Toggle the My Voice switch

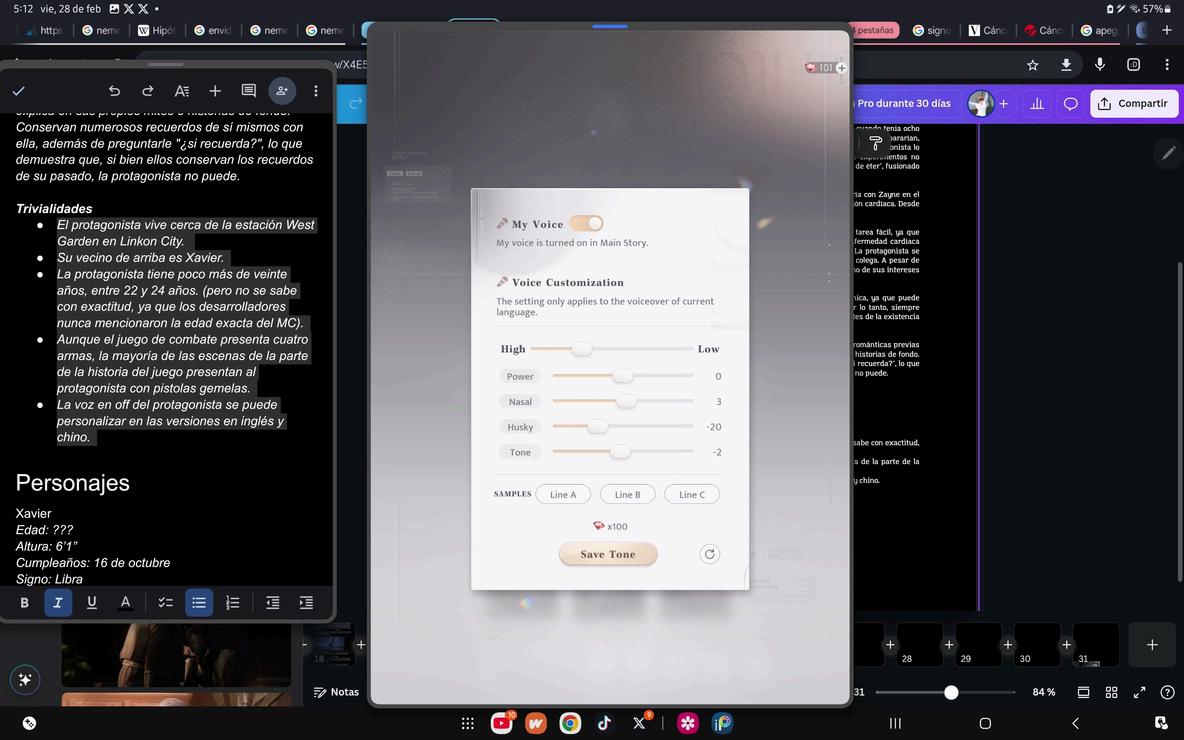587,224
